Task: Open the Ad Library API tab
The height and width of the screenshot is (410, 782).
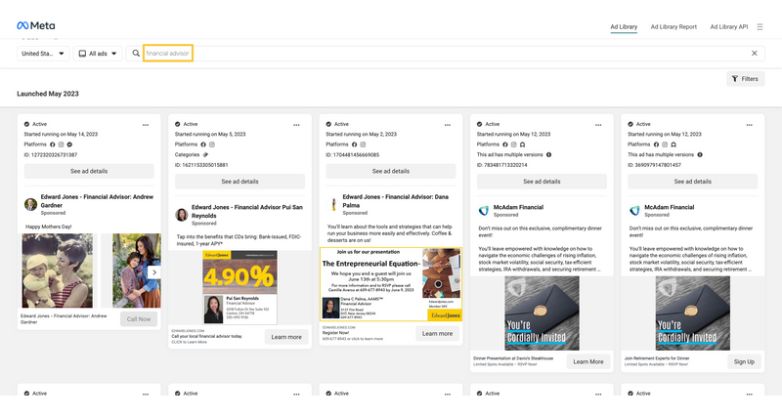Action: [729, 27]
